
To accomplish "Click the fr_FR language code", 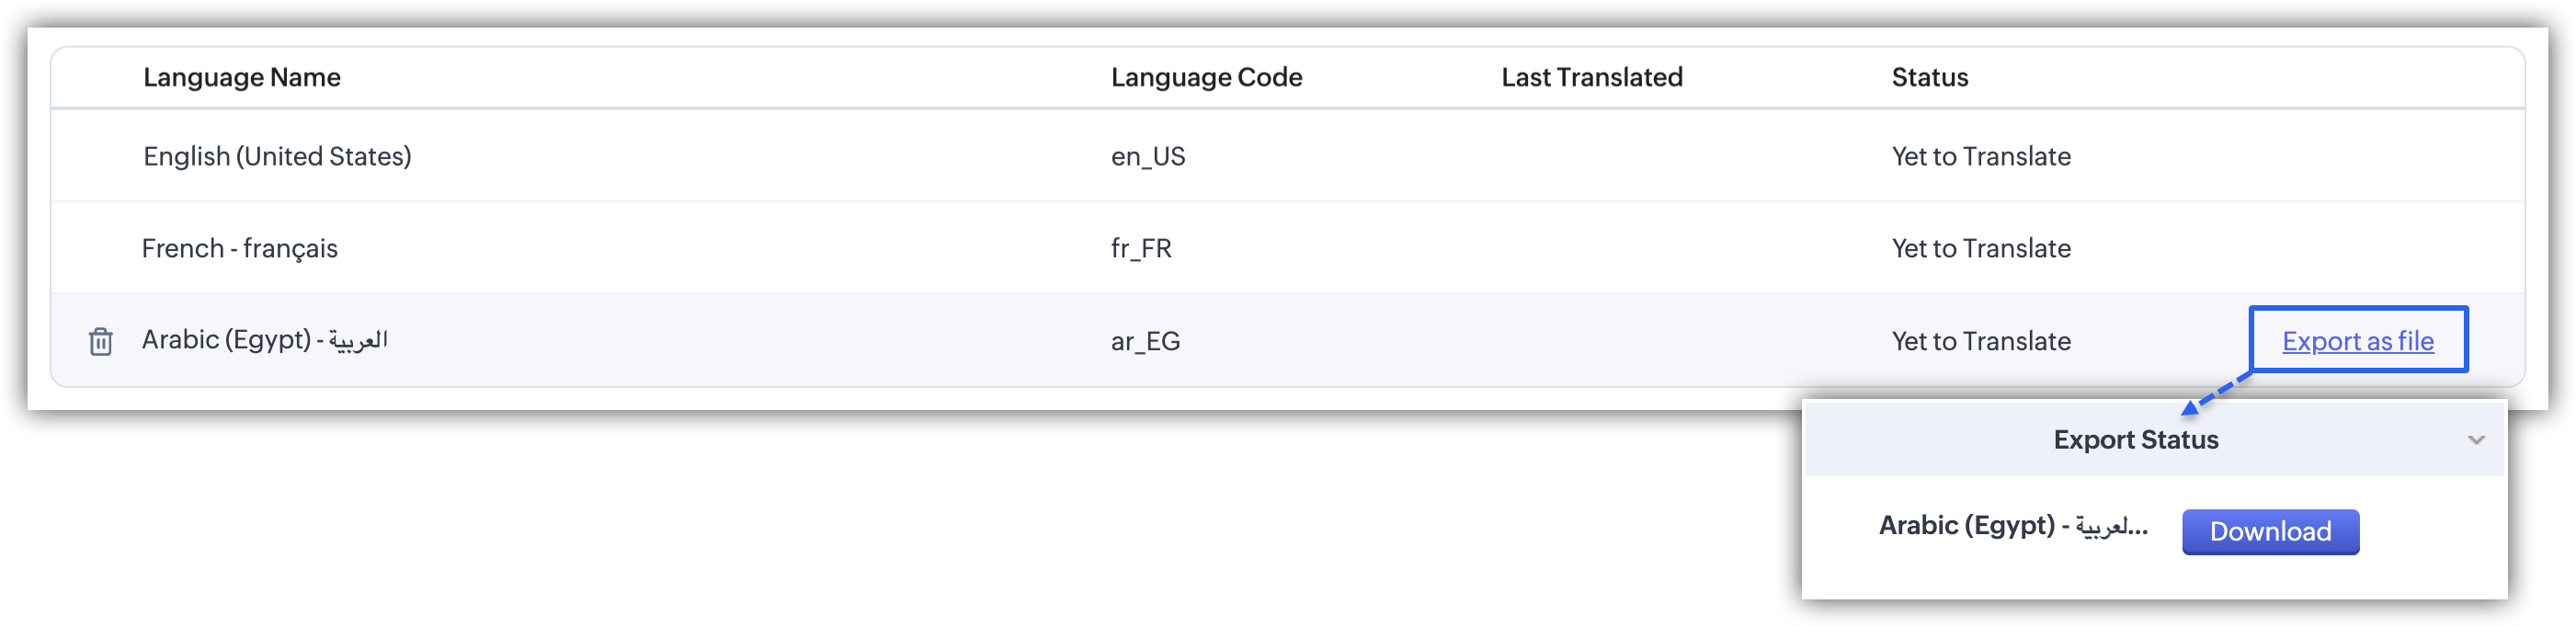I will coord(1141,248).
